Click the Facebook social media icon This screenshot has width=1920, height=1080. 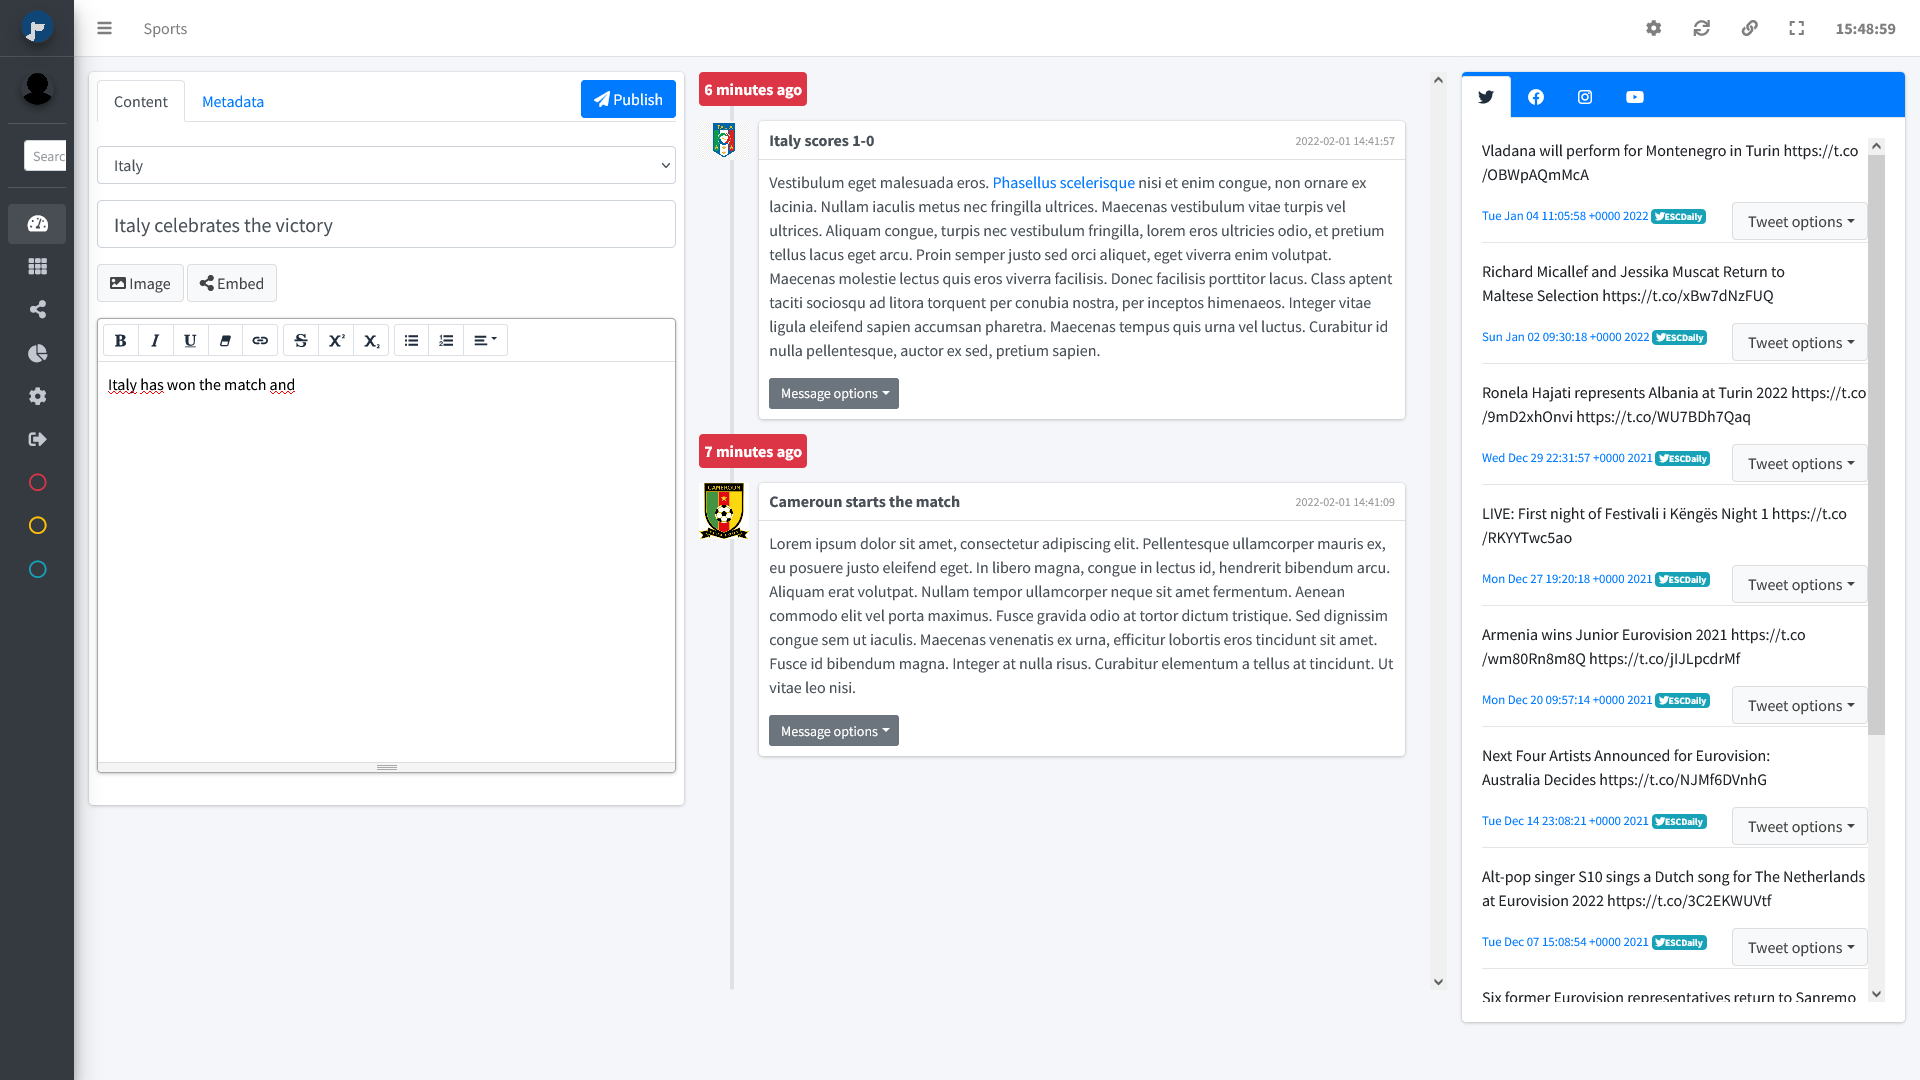tap(1536, 96)
